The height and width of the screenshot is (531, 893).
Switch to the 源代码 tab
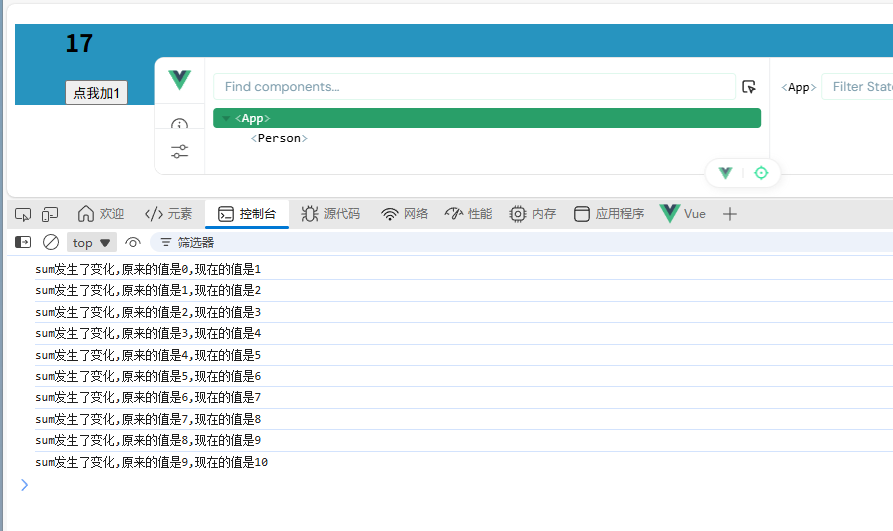[330, 214]
